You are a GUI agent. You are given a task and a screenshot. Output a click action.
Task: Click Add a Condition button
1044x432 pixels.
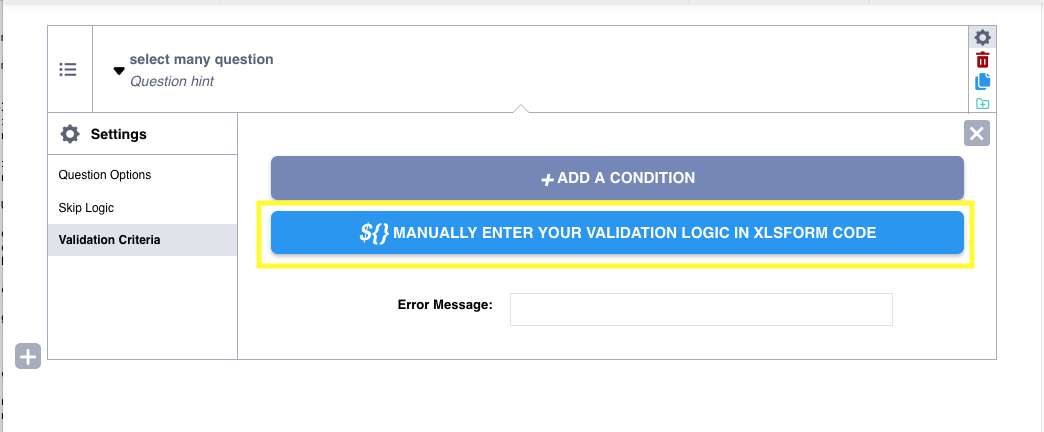[617, 178]
